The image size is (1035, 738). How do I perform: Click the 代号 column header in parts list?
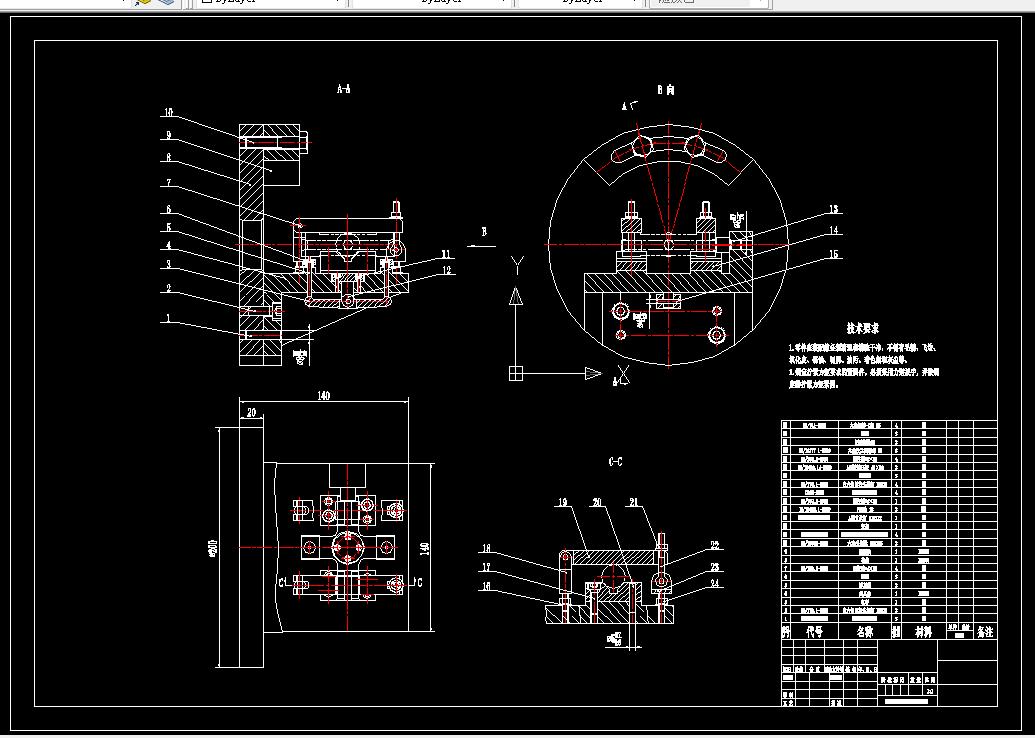coord(815,632)
